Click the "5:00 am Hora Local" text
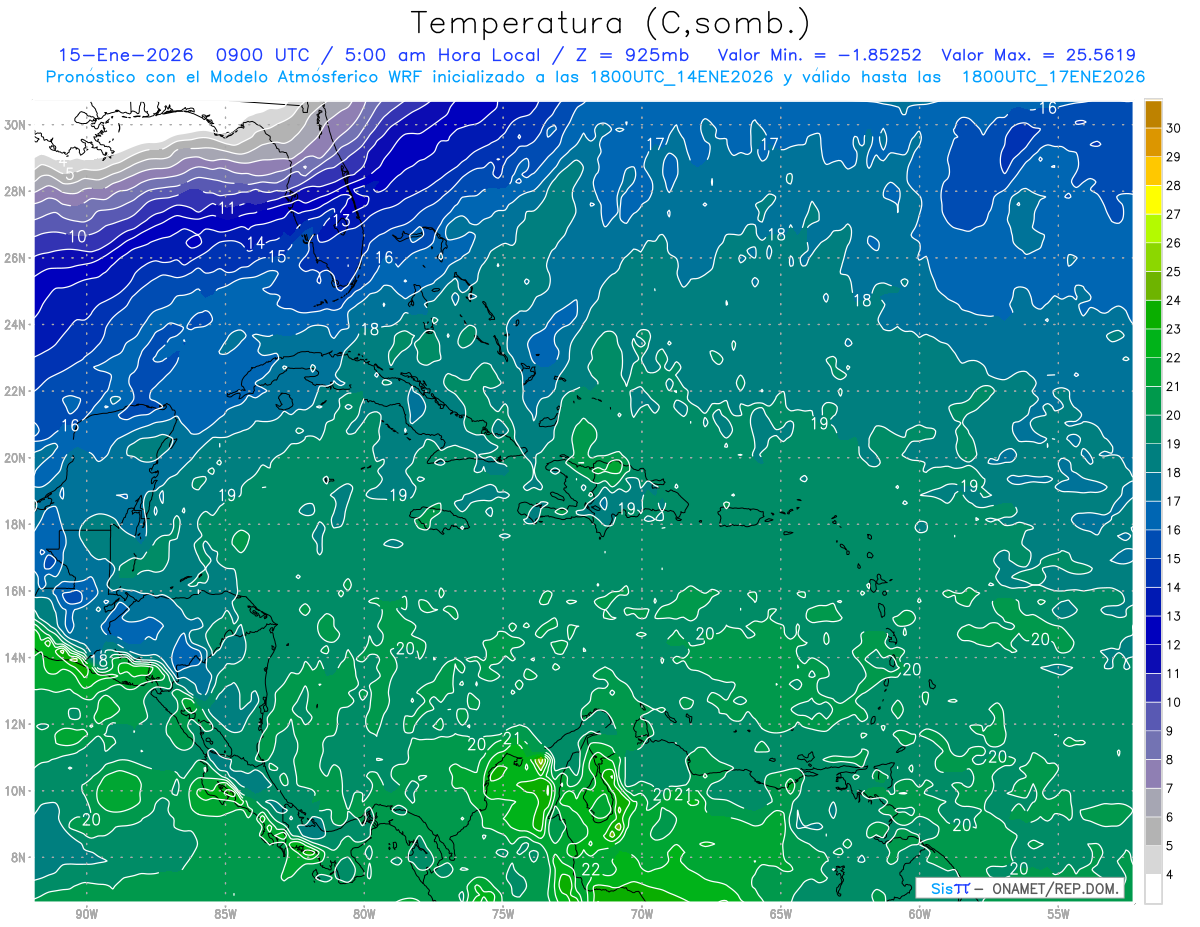Viewport: 1200px width, 927px height. (x=439, y=55)
